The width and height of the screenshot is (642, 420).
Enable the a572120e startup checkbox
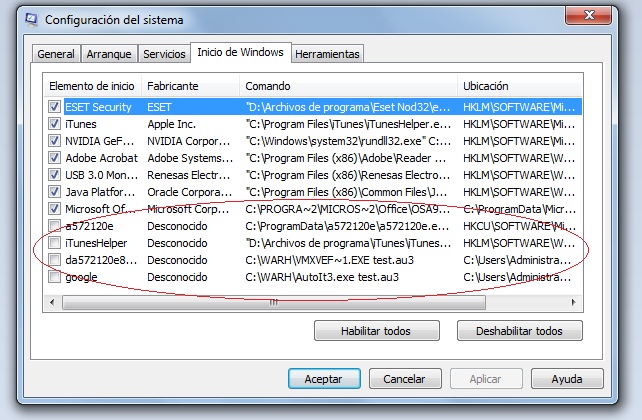tap(54, 226)
